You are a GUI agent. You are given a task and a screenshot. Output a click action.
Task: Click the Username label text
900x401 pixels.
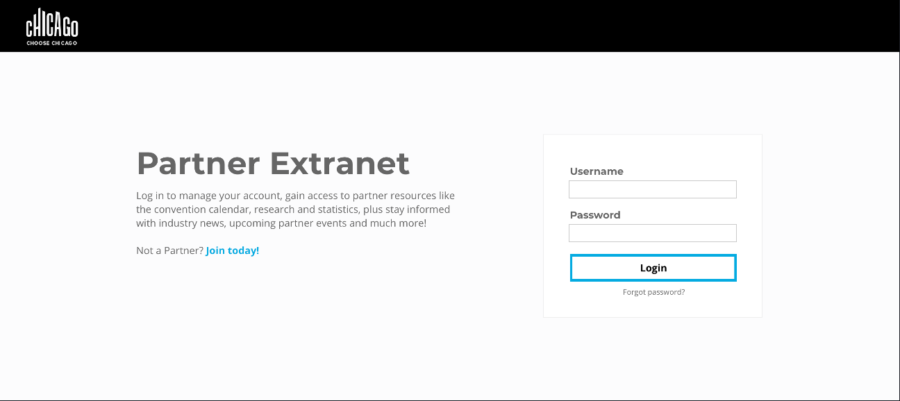tap(596, 172)
